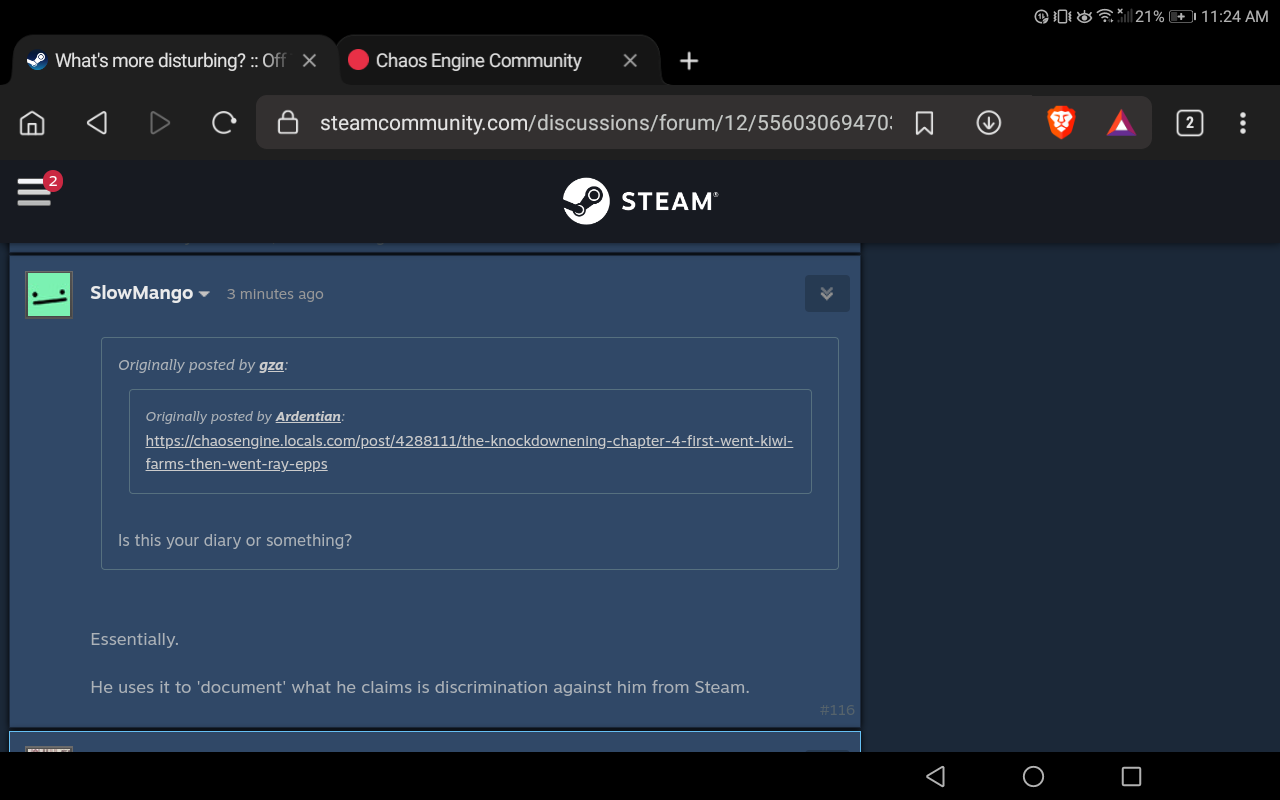Click the "3 minutes ago" timestamp
The width and height of the screenshot is (1280, 800).
tap(275, 294)
